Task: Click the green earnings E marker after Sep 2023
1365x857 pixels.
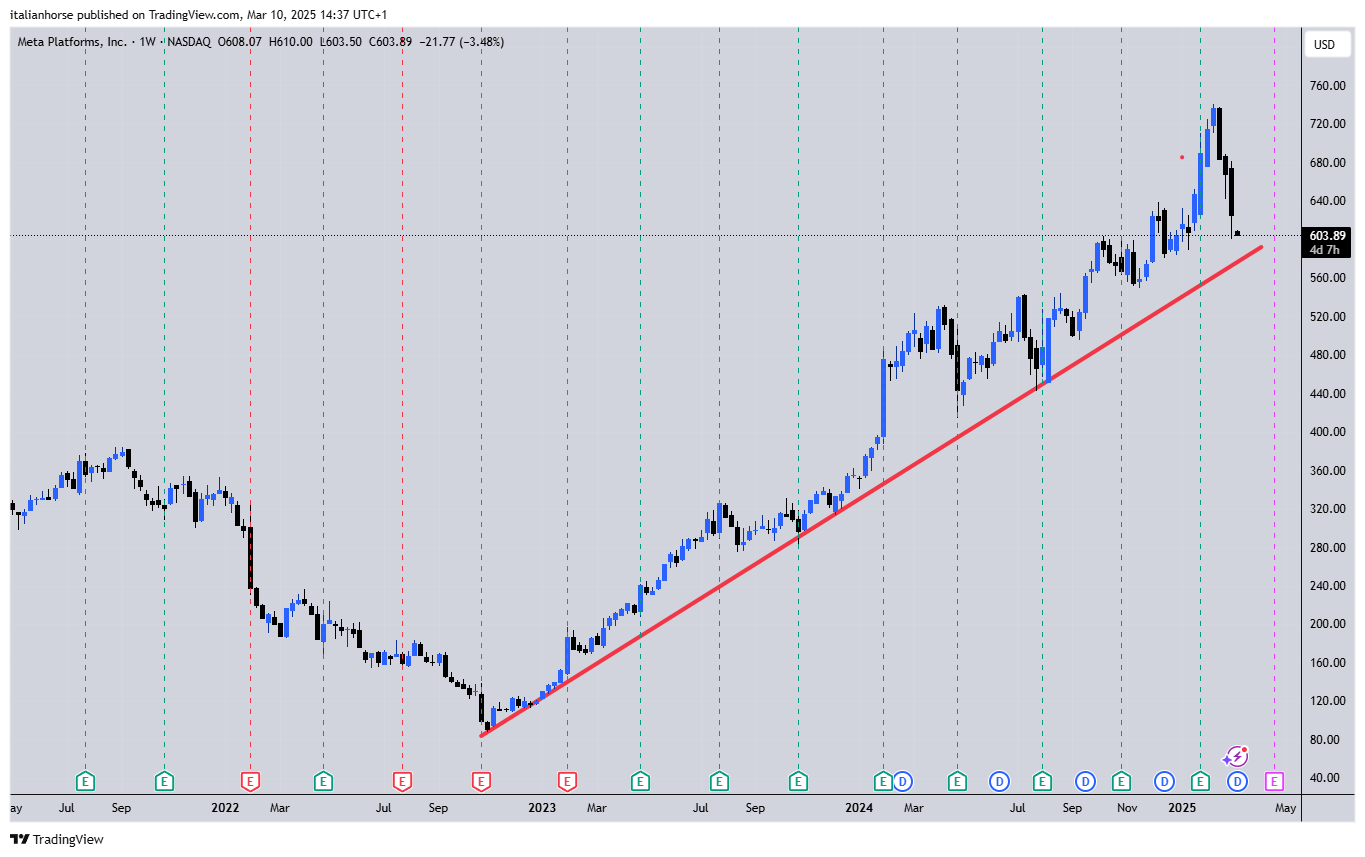Action: pos(798,780)
